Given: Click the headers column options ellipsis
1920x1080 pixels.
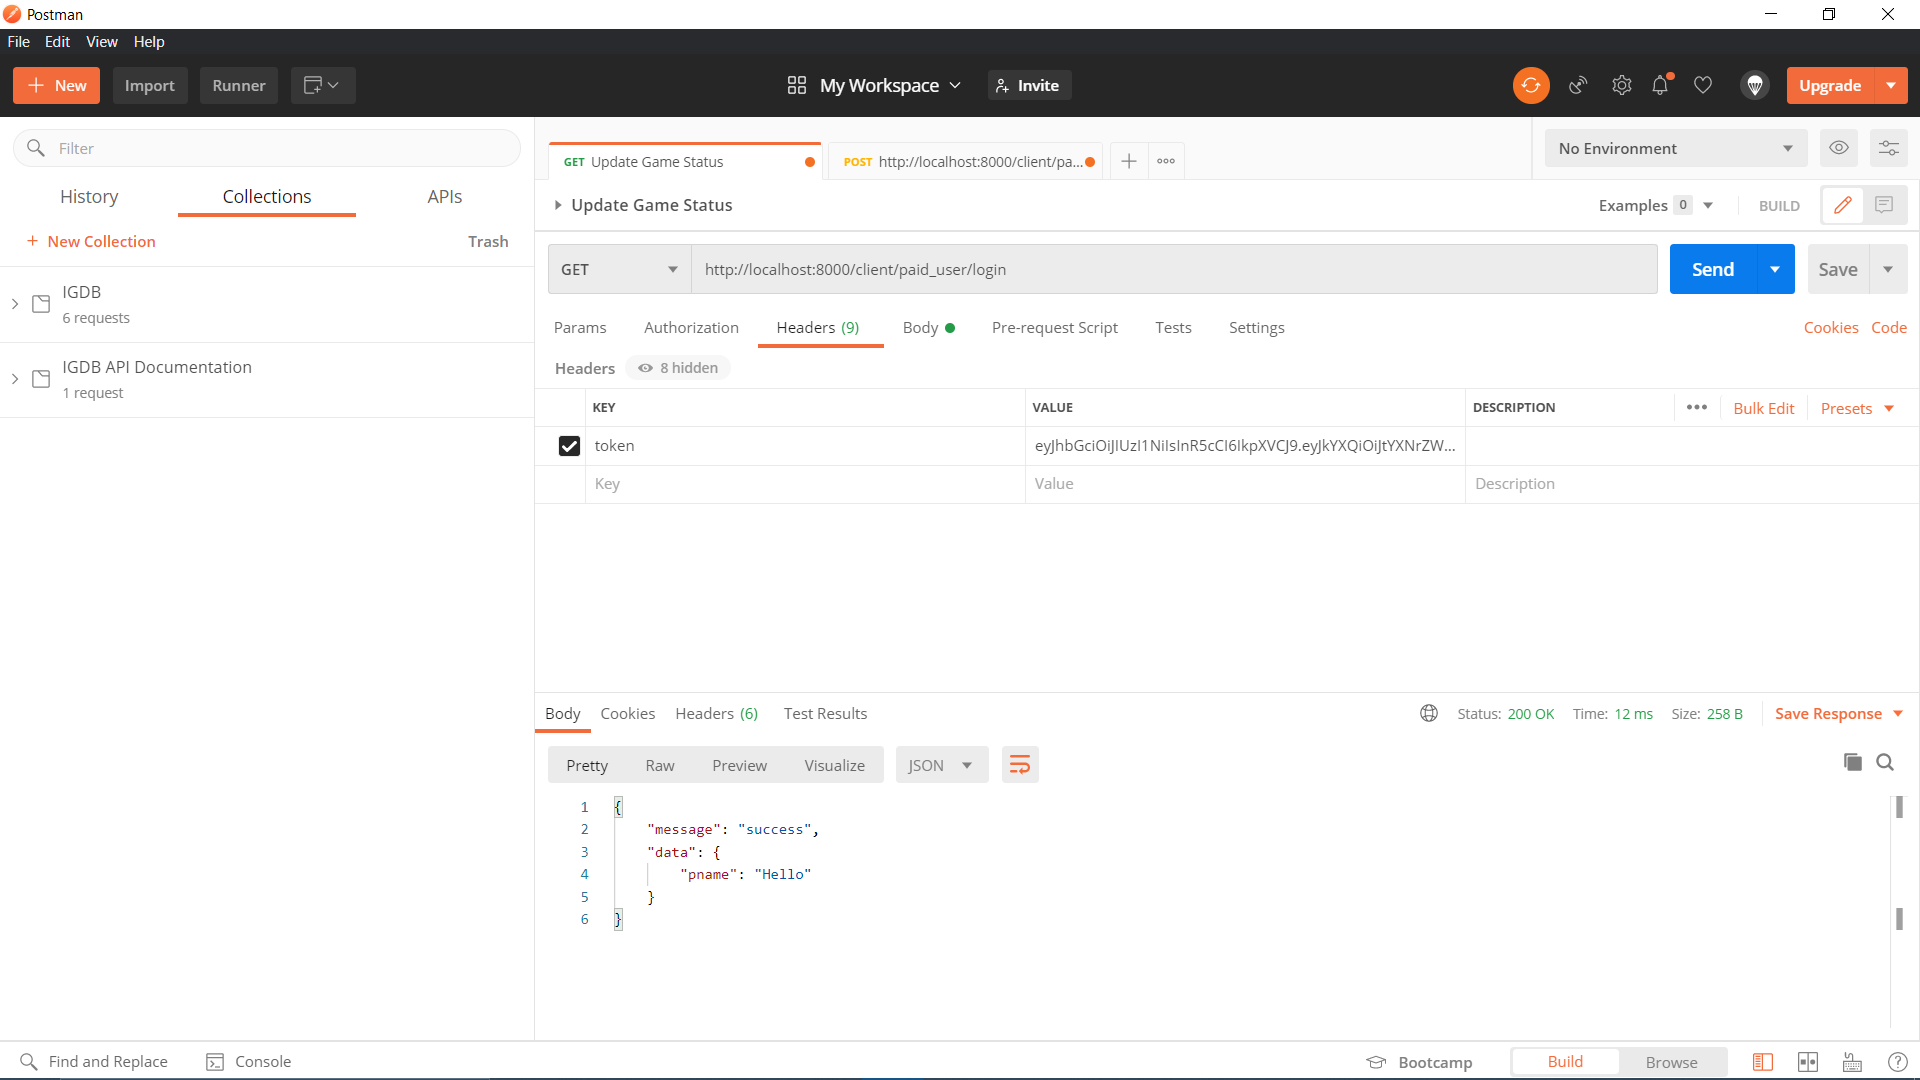Looking at the screenshot, I should [1697, 407].
